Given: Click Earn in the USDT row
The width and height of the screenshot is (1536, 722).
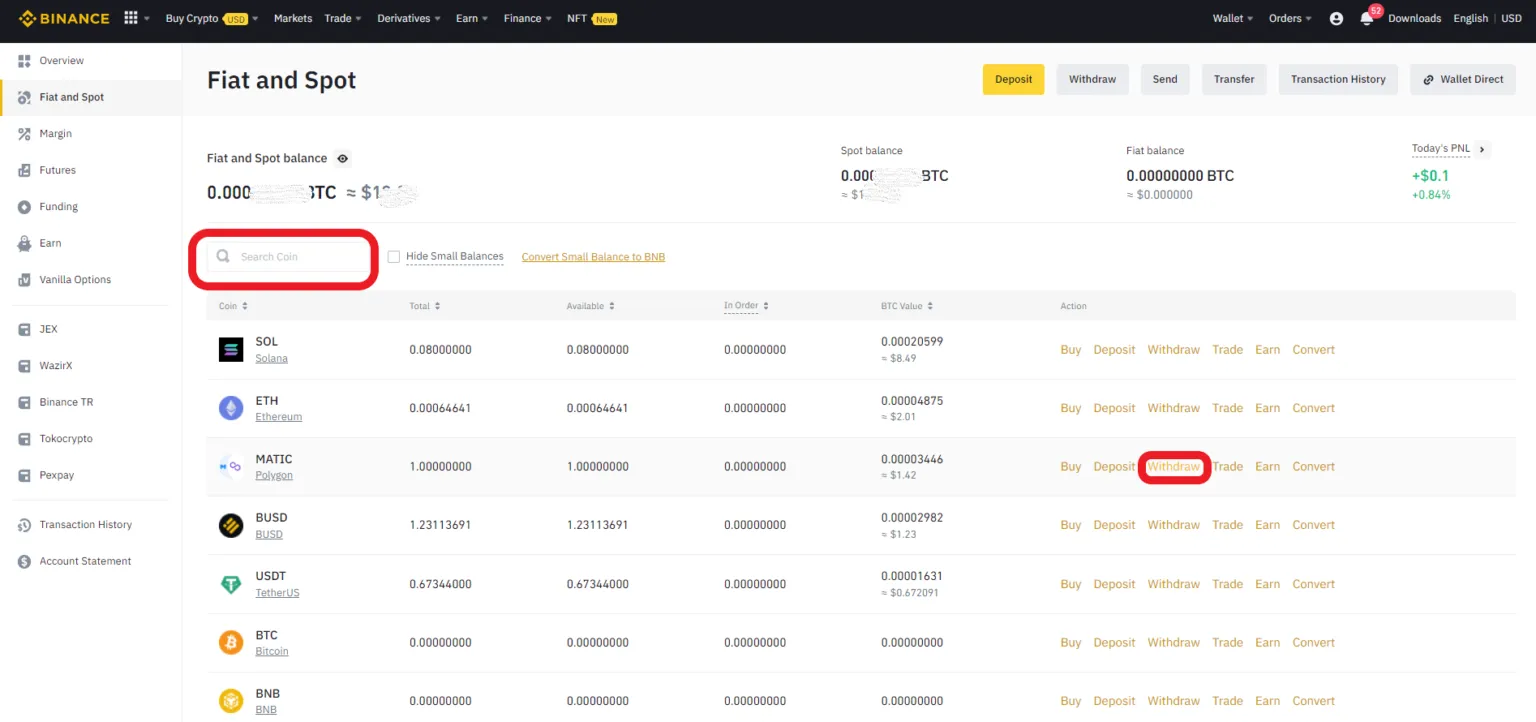Looking at the screenshot, I should point(1267,584).
